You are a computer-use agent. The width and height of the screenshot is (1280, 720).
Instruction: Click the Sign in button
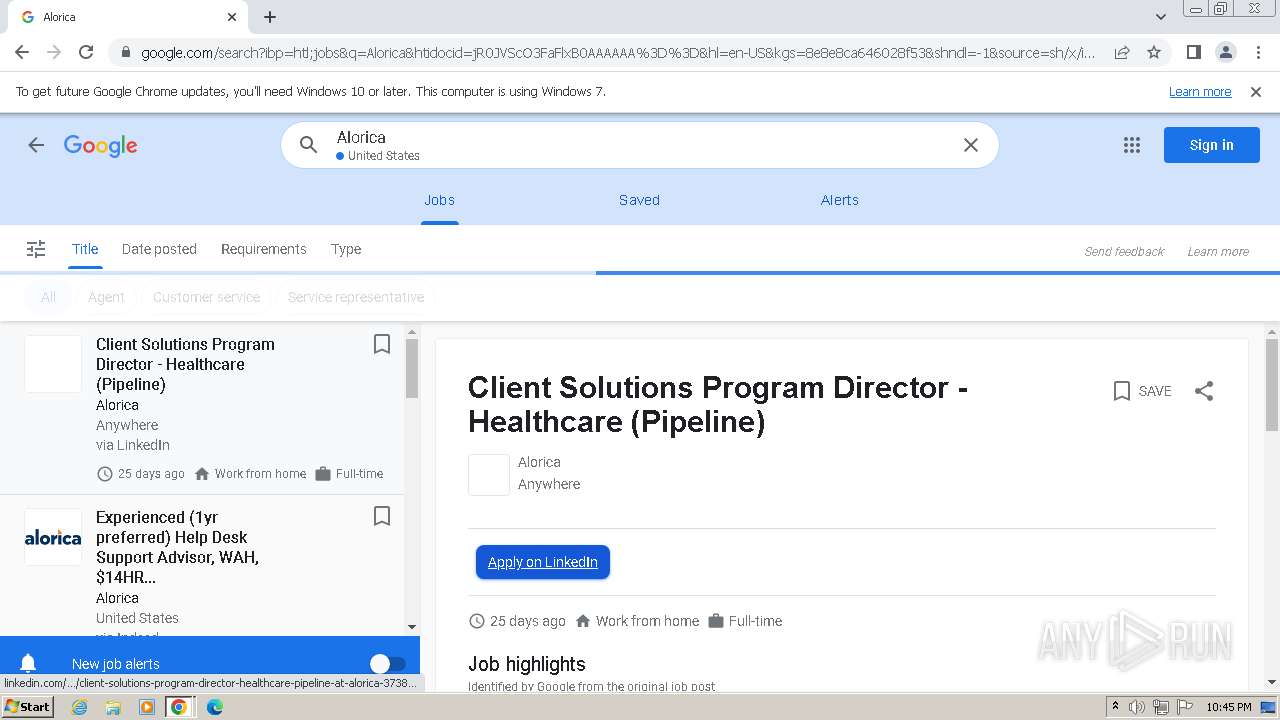tap(1211, 145)
